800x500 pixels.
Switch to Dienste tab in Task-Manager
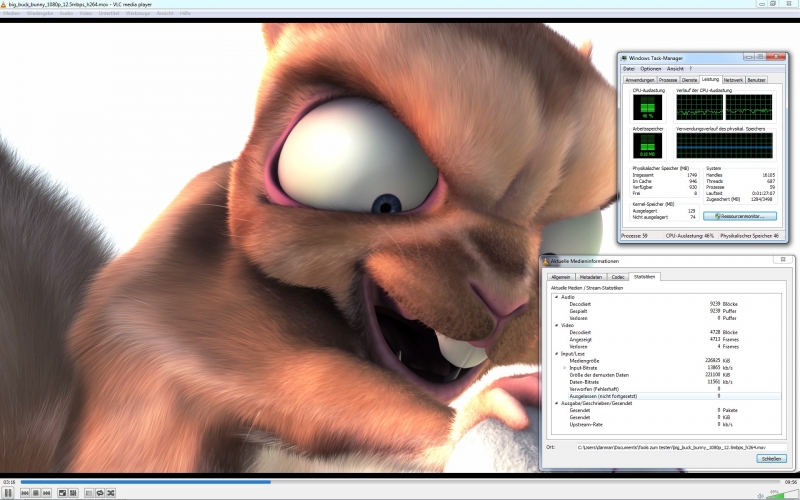pos(689,80)
